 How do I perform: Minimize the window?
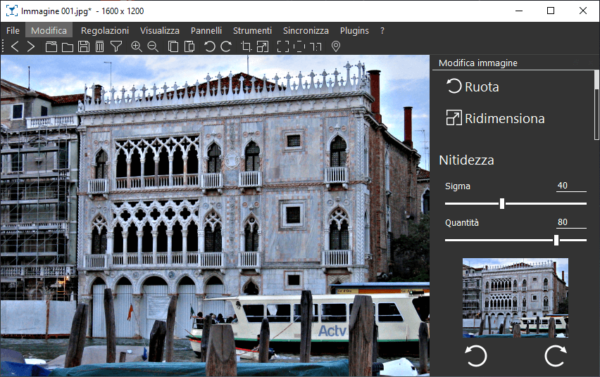pos(519,11)
